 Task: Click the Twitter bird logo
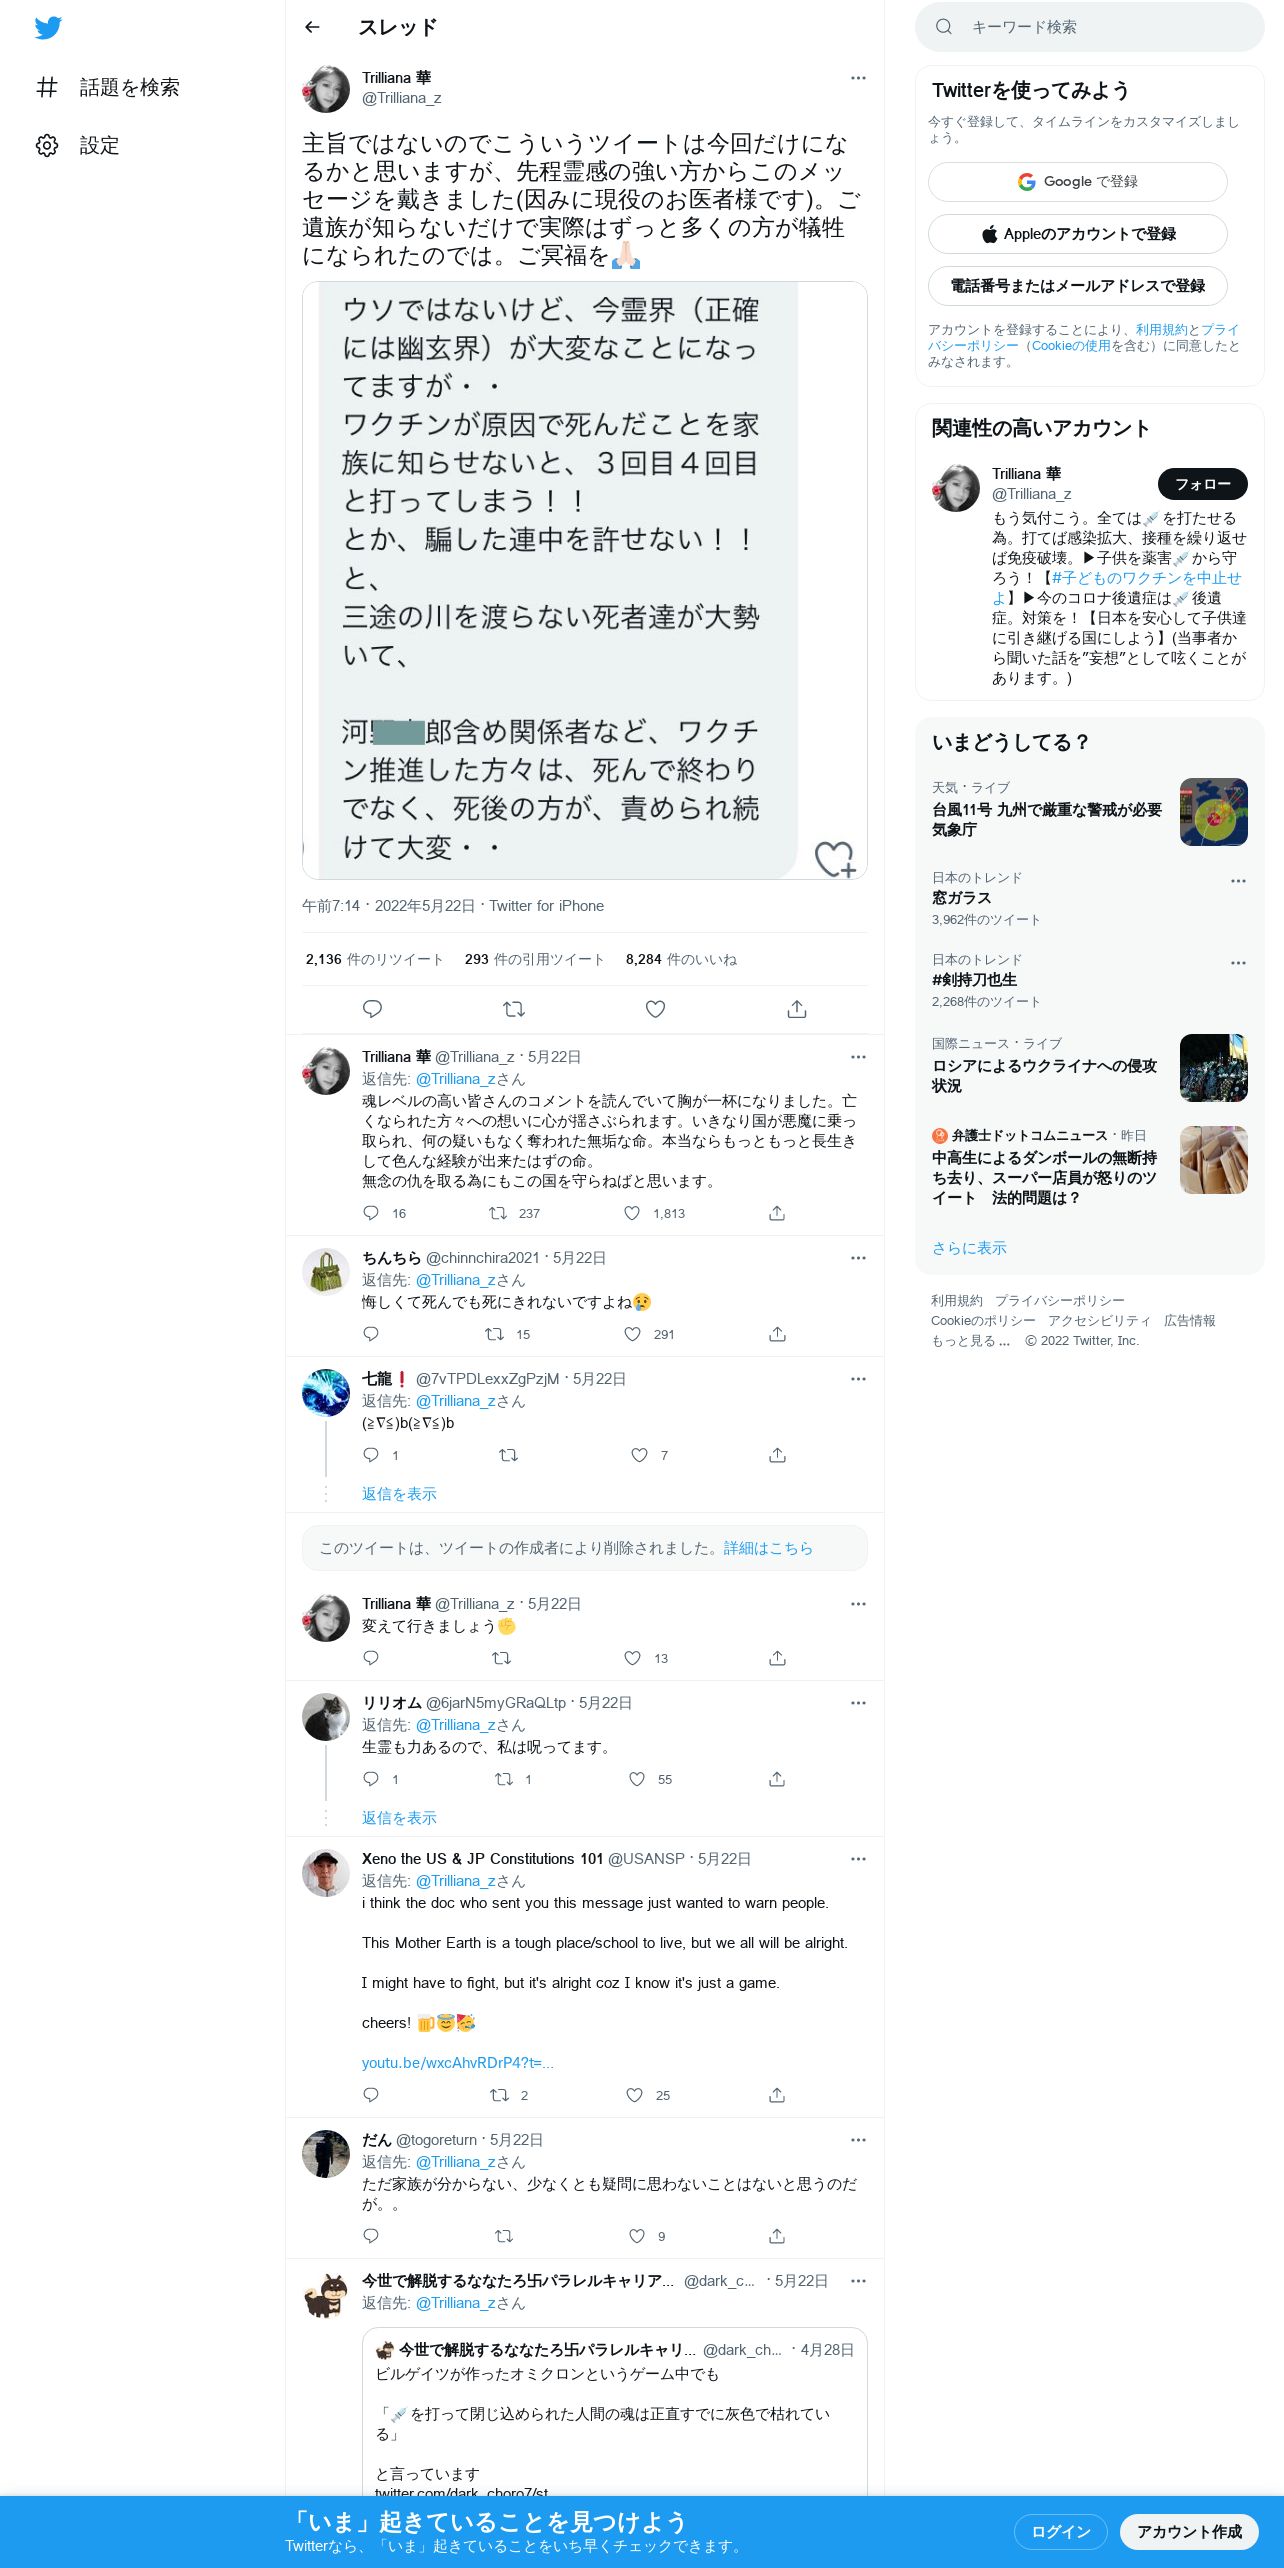pyautogui.click(x=48, y=28)
